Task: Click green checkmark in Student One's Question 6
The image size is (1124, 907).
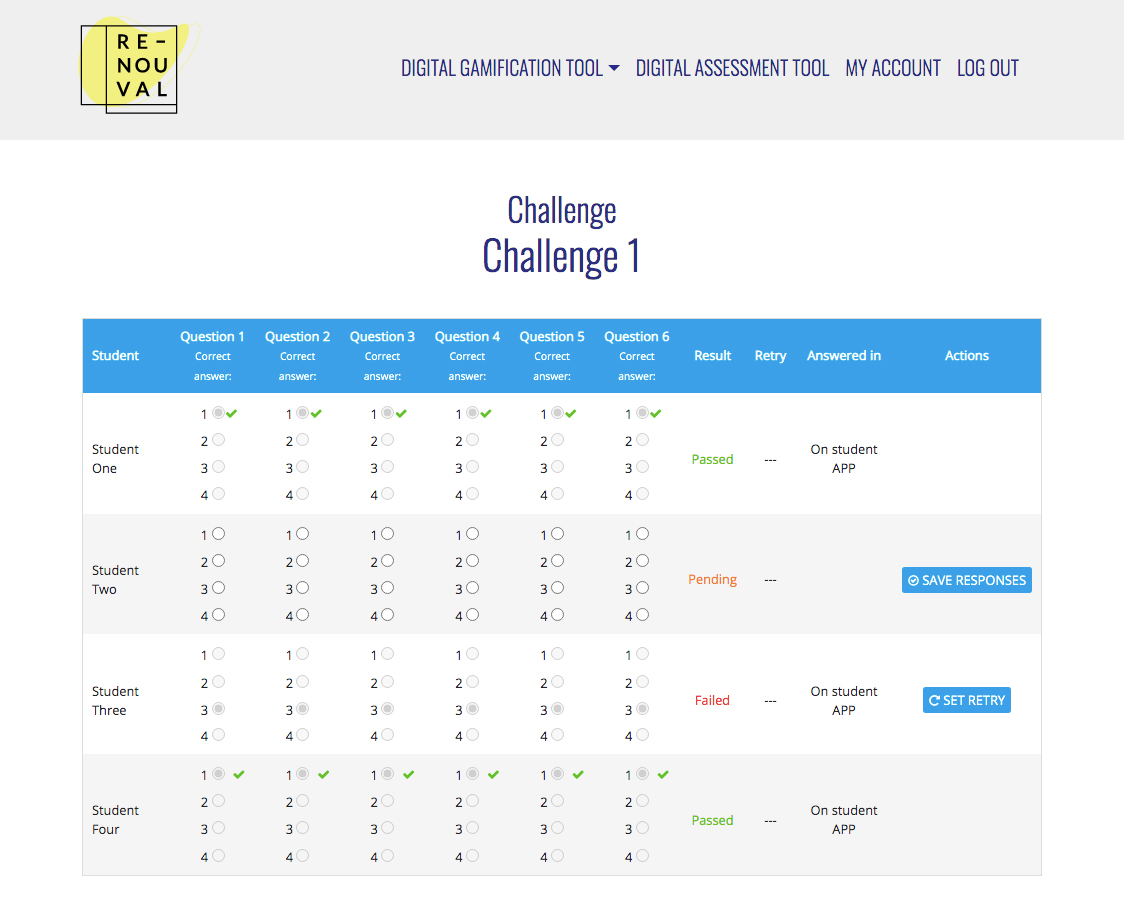Action: pyautogui.click(x=656, y=414)
